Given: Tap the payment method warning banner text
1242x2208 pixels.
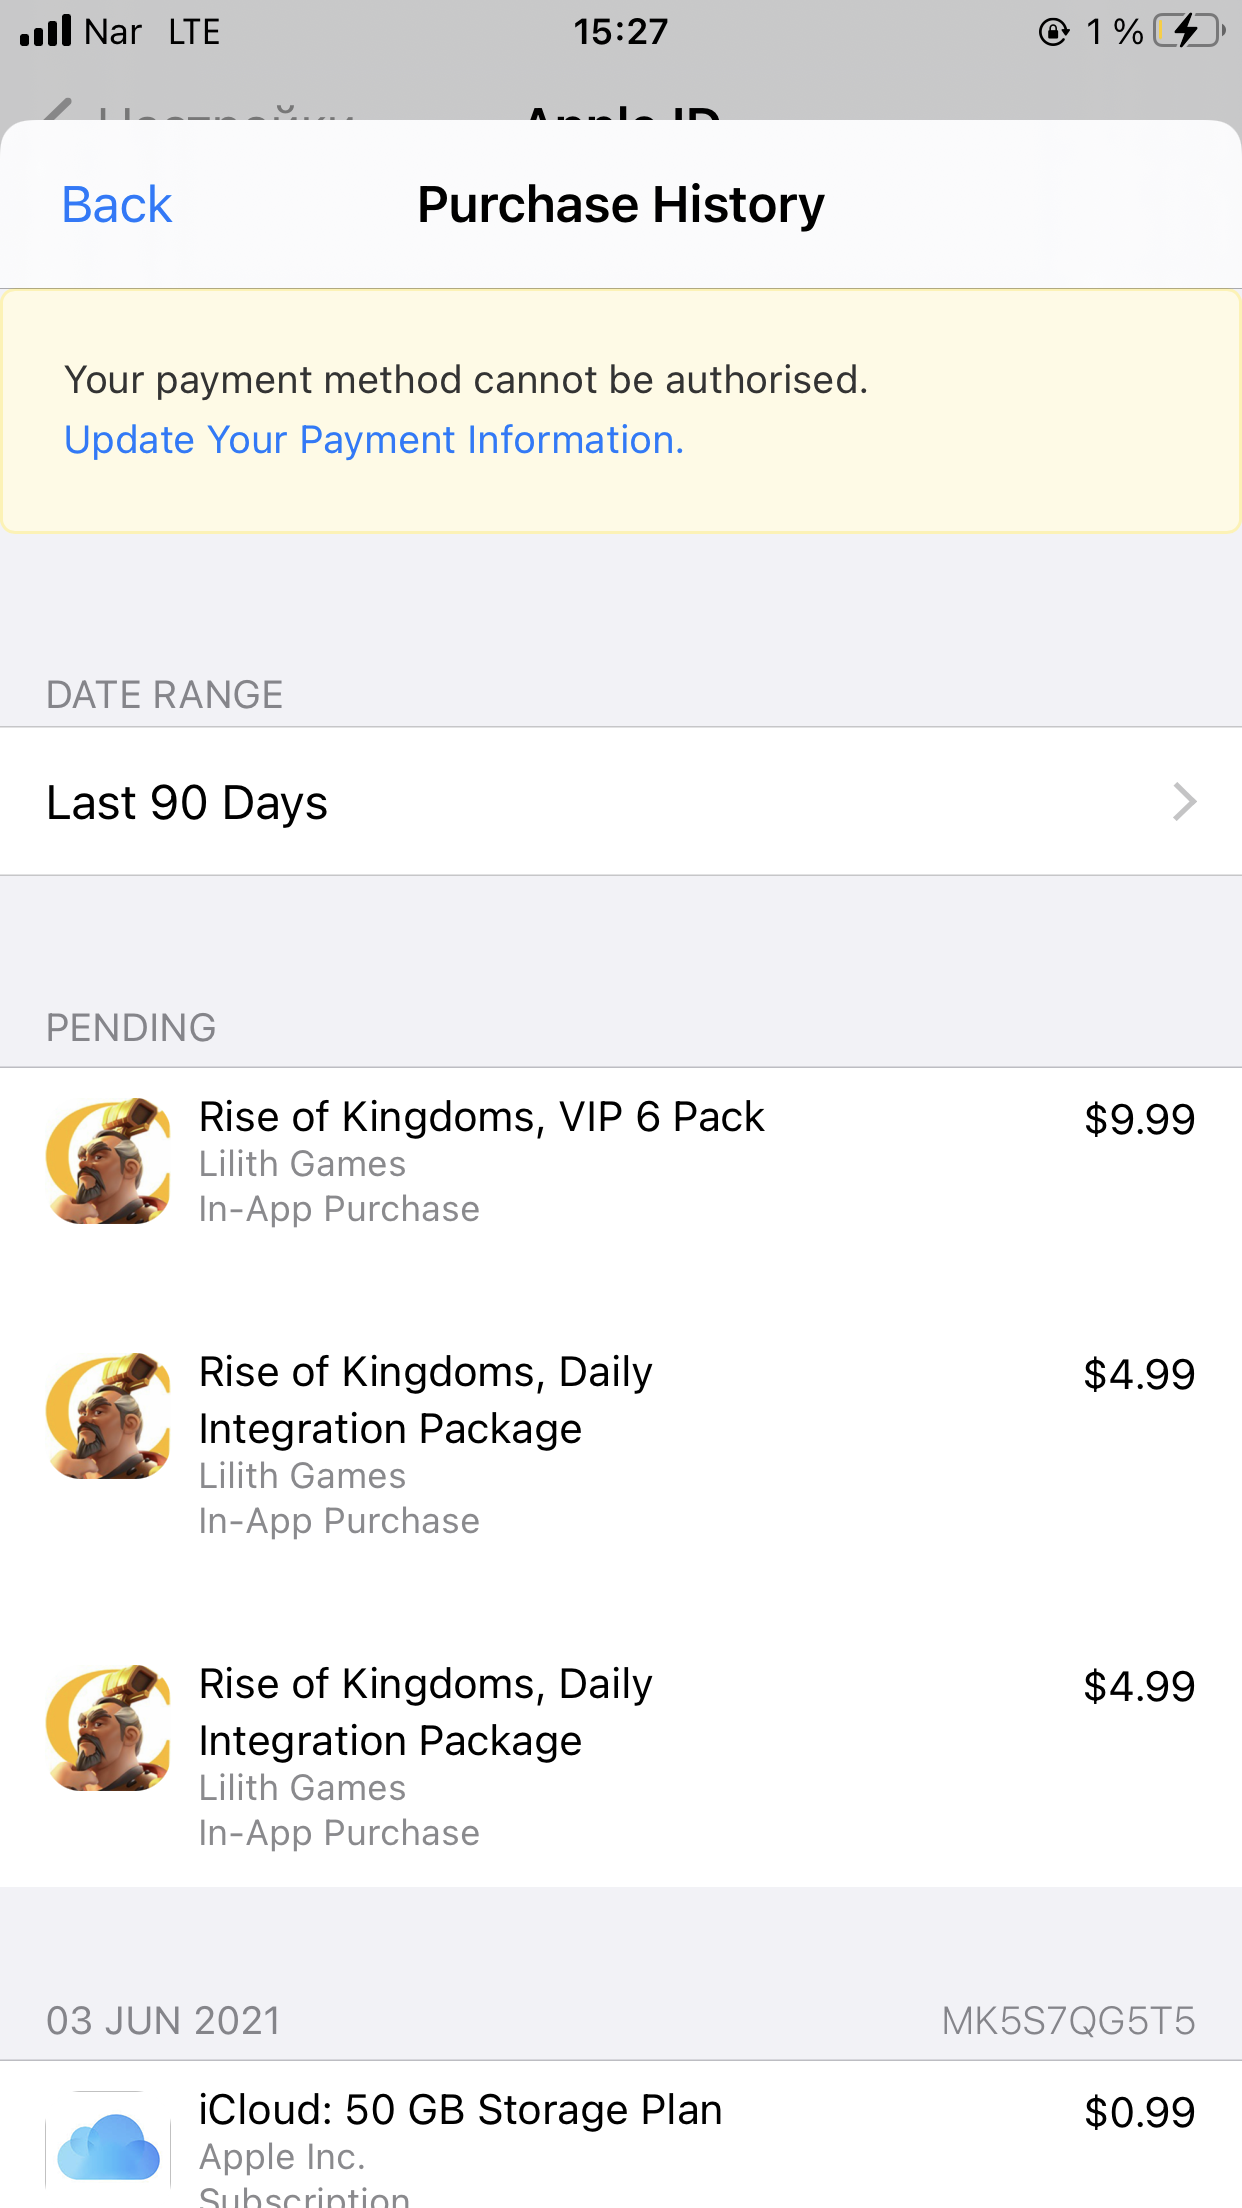Looking at the screenshot, I should tap(466, 380).
